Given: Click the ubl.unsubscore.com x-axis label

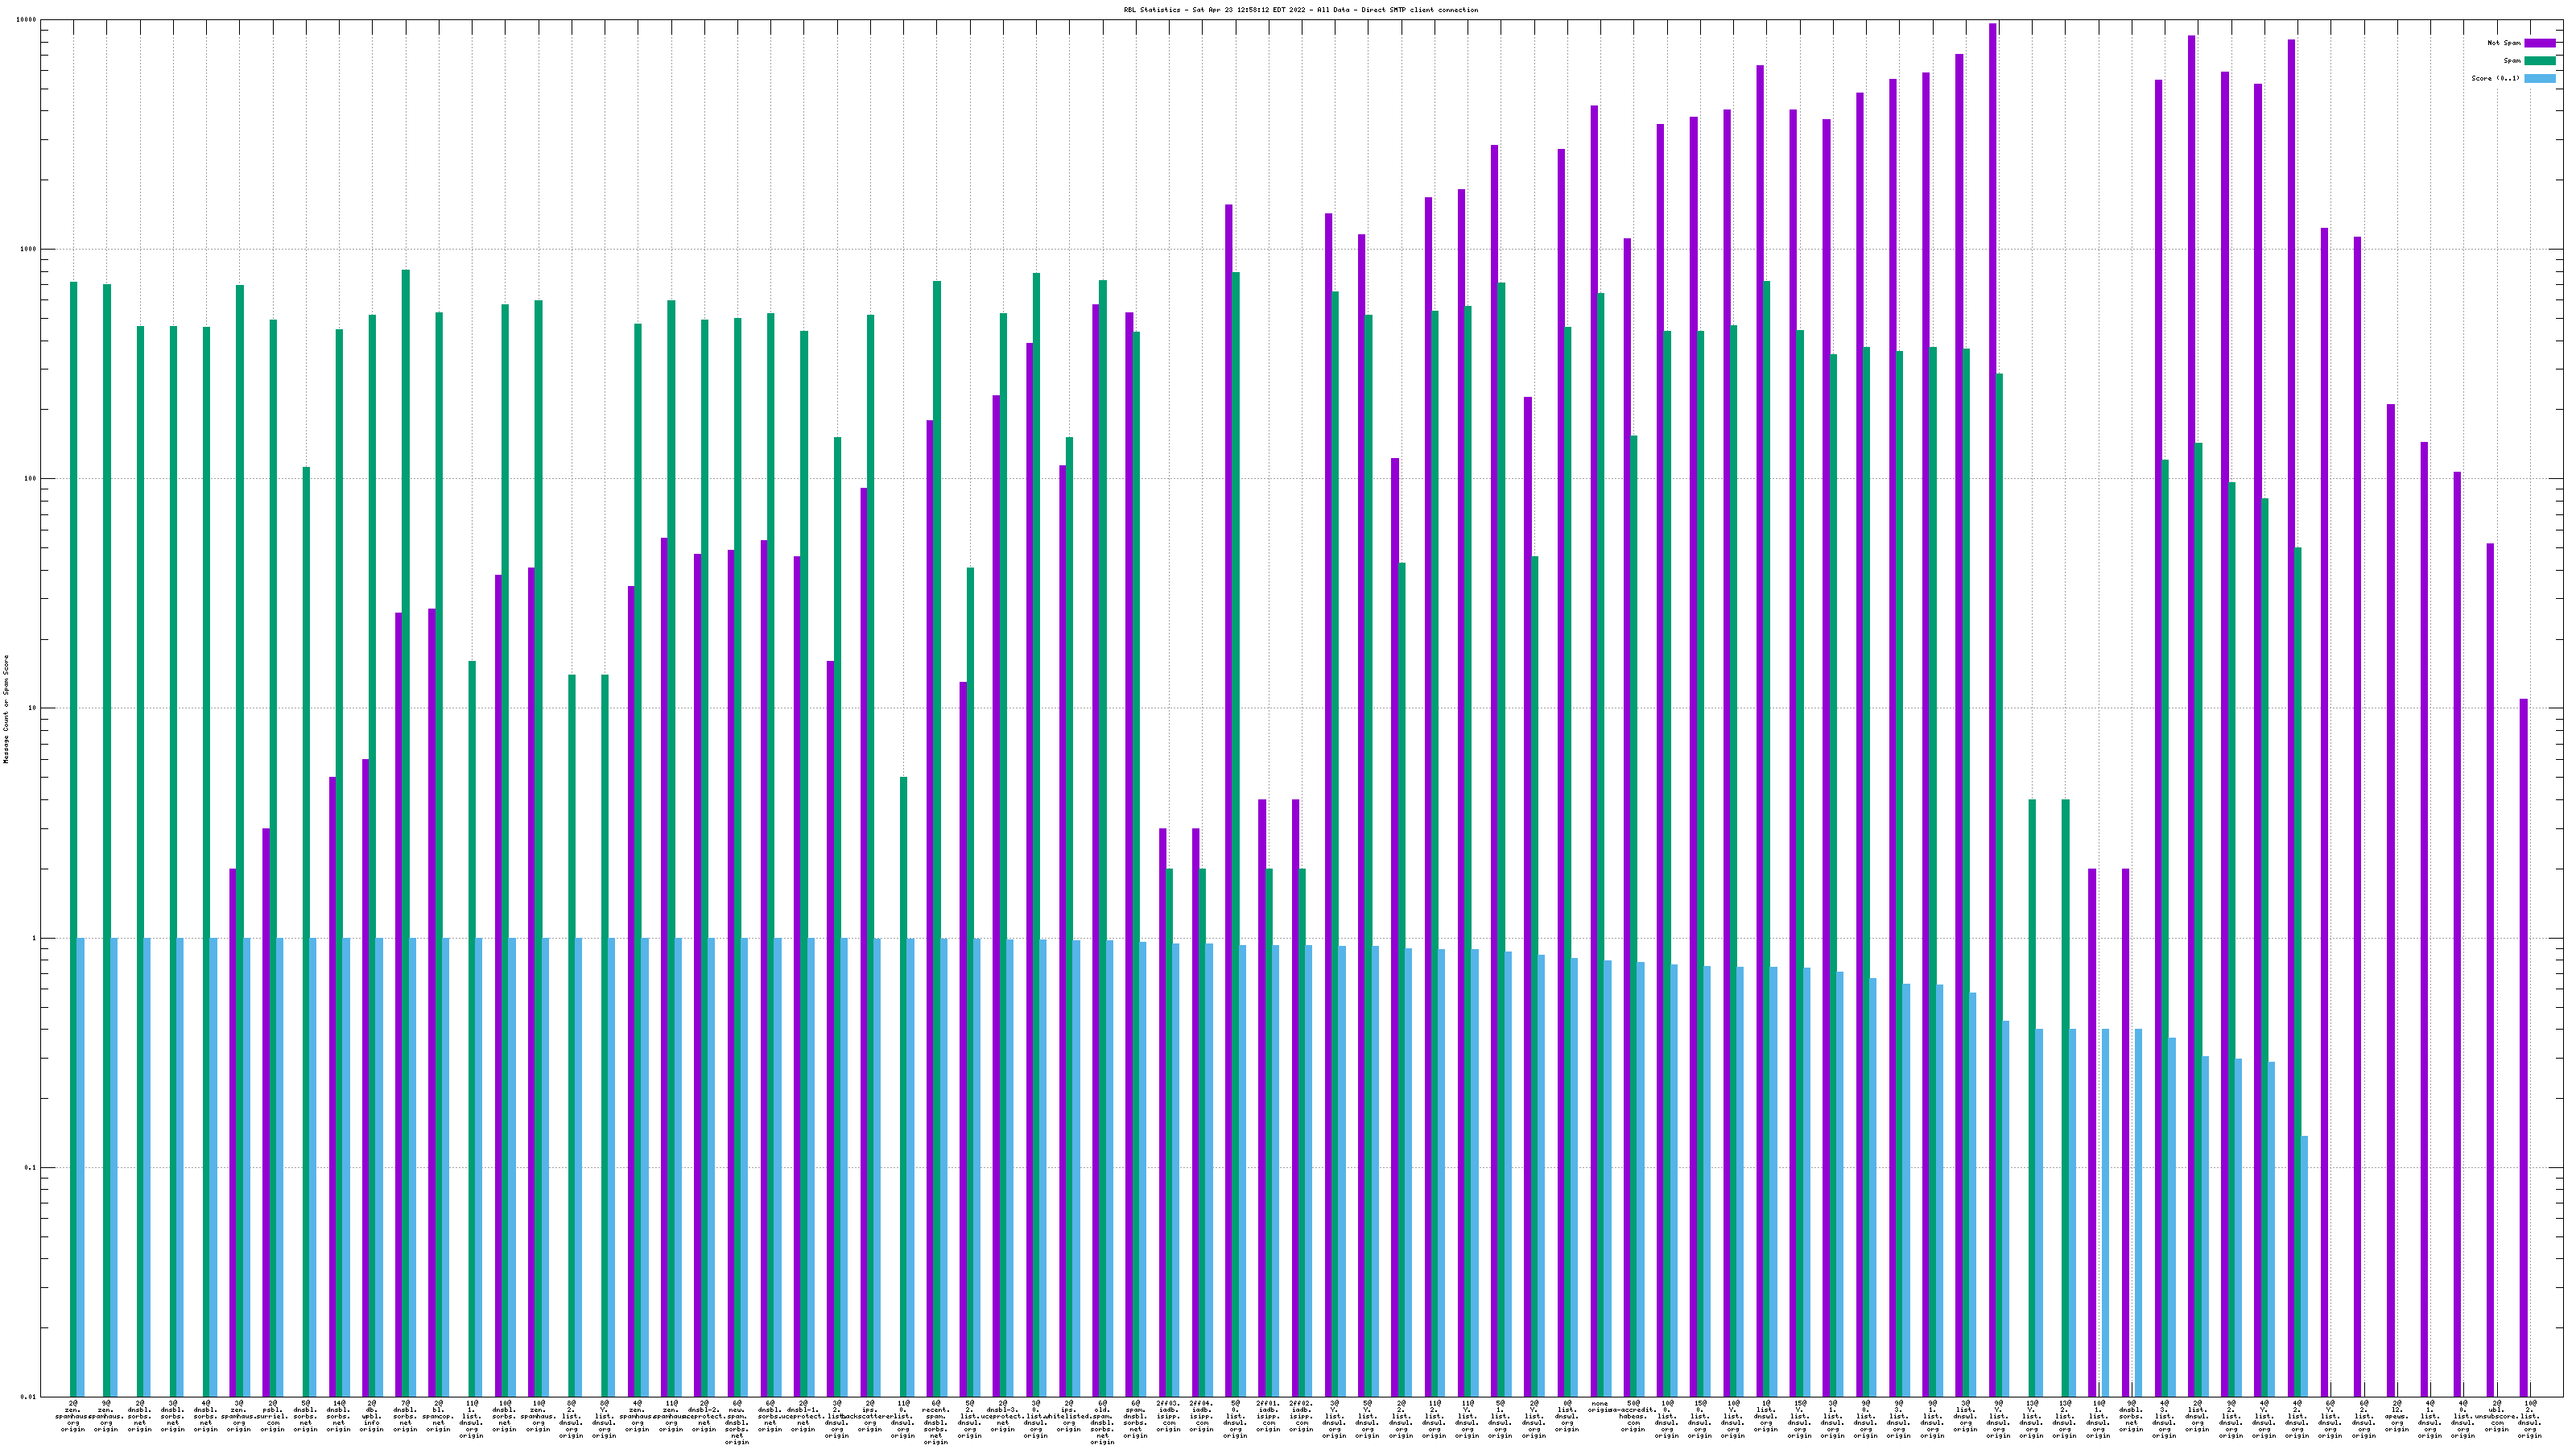Looking at the screenshot, I should pos(2496,1415).
